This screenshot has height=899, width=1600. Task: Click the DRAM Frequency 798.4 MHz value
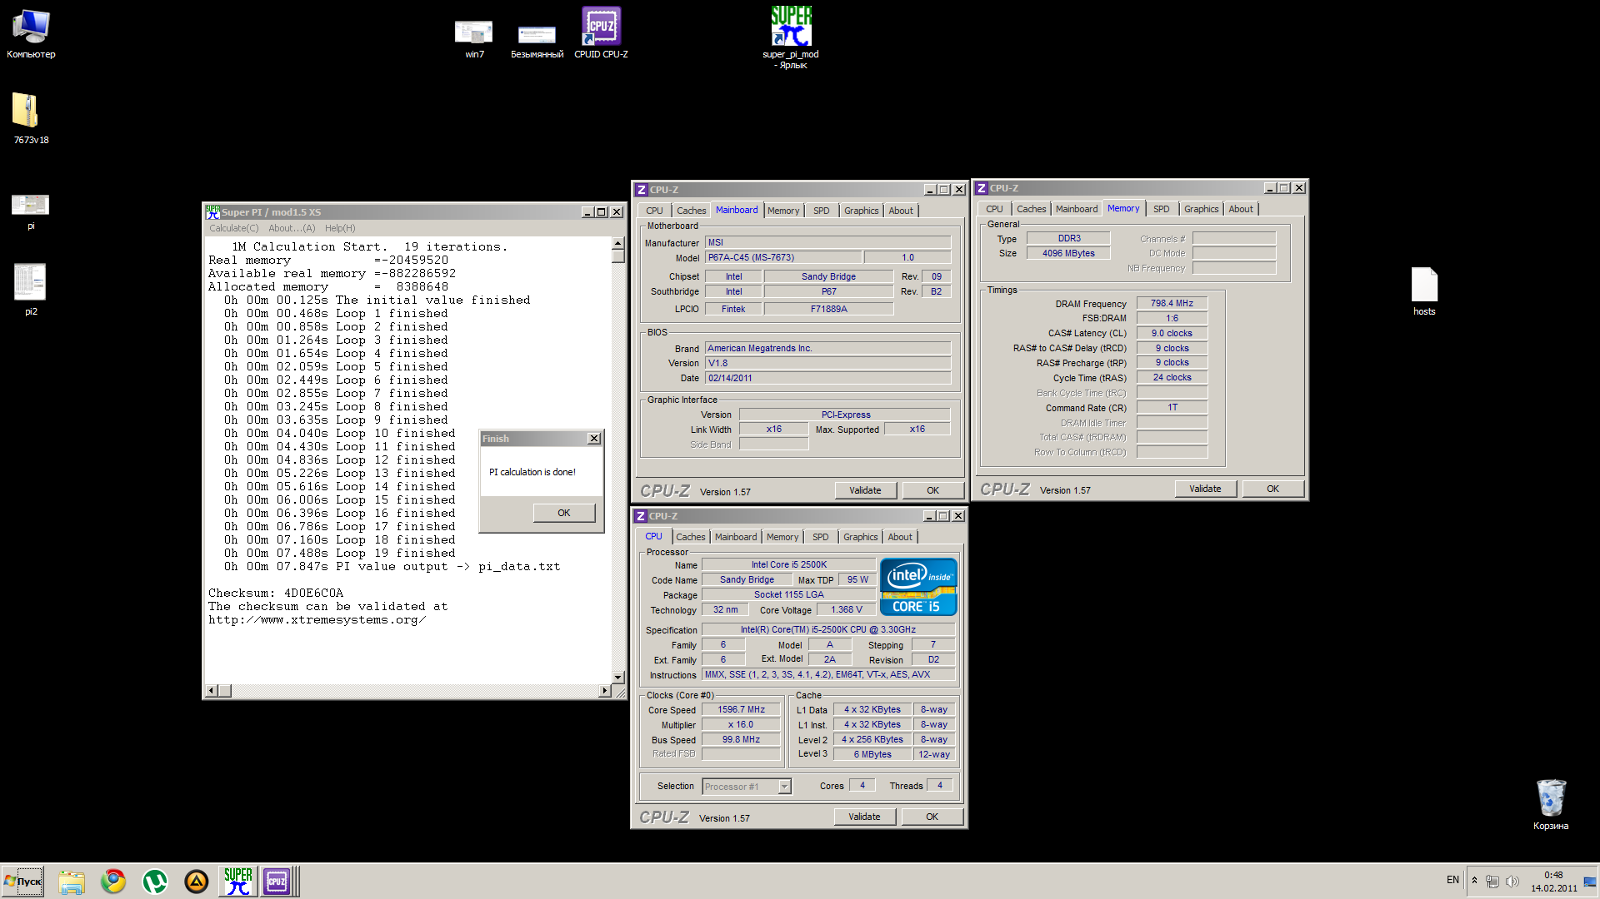(1171, 303)
